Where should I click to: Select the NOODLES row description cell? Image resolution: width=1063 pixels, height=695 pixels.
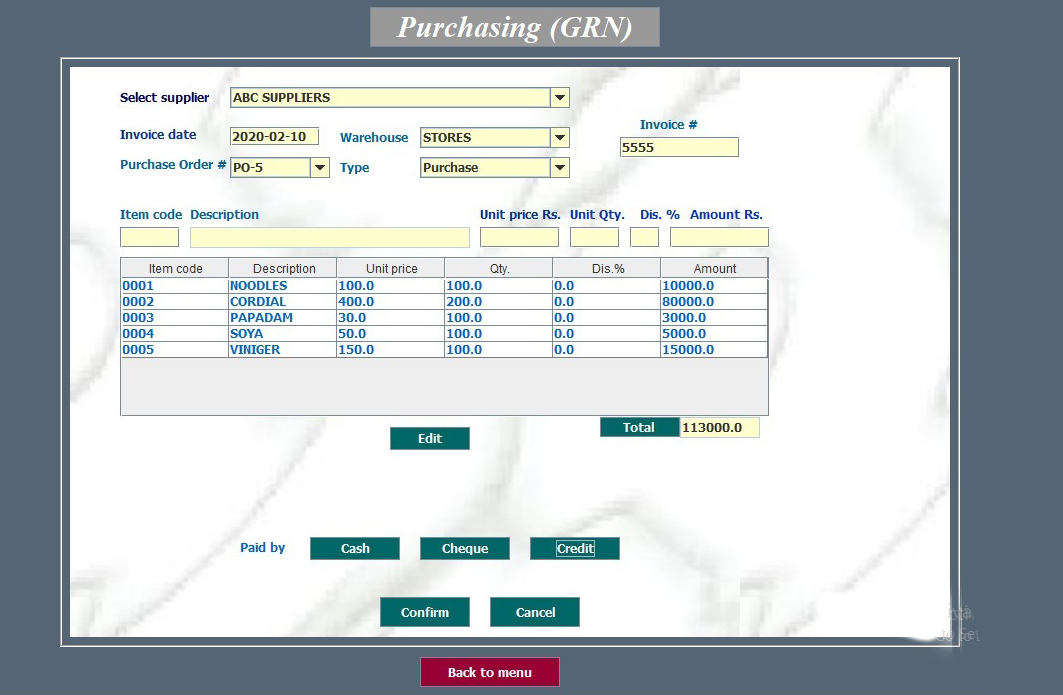tap(283, 286)
